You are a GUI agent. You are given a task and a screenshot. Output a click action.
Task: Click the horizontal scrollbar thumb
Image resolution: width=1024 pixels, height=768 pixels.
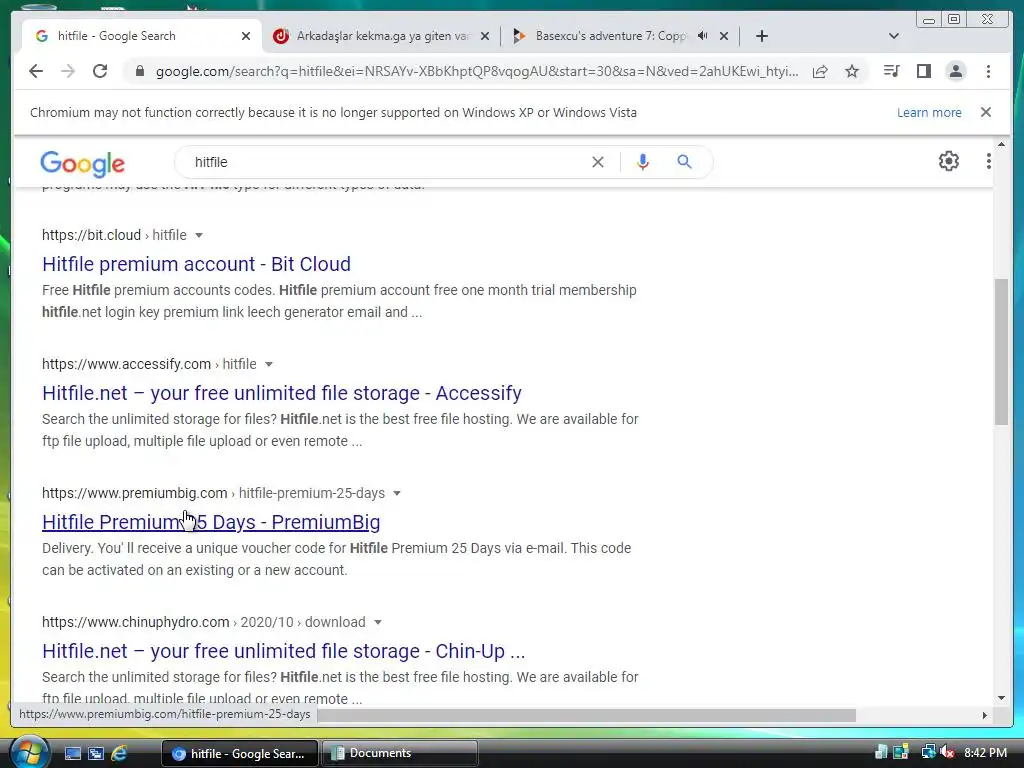[x=586, y=715]
